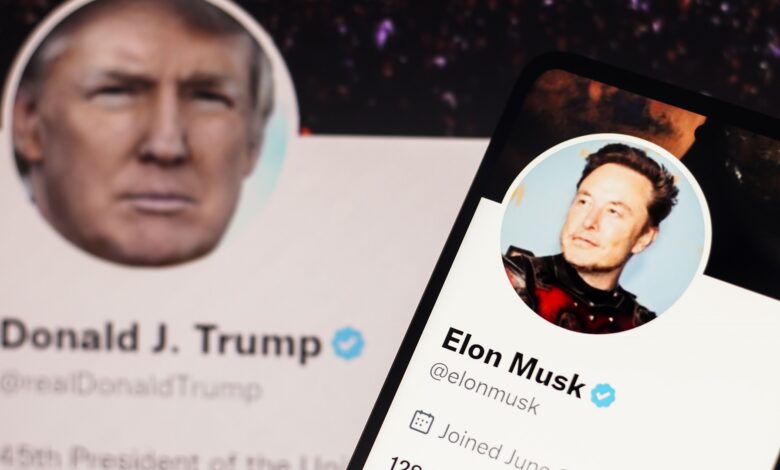This screenshot has height=470, width=780.
Task: Click the word Musk in the display name
Action: 546,374
